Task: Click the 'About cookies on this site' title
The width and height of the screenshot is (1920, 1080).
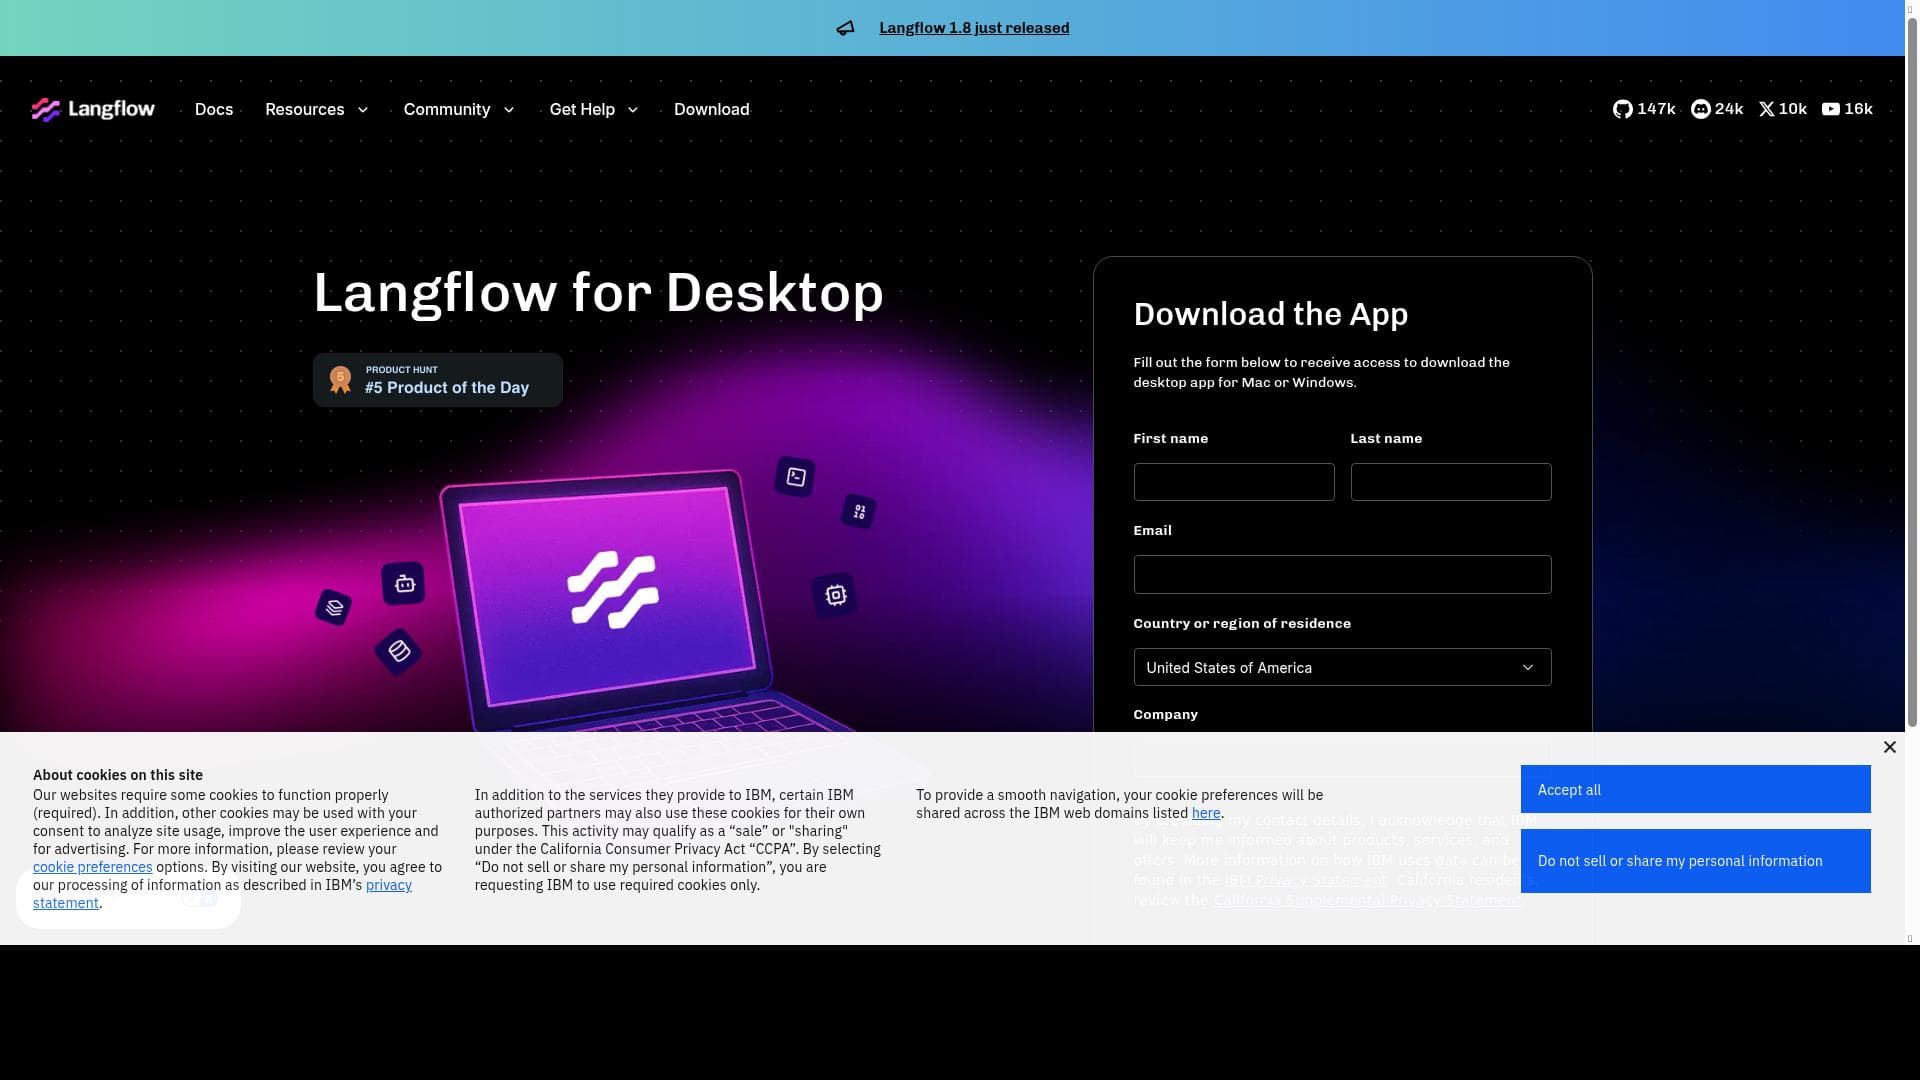Action: click(118, 775)
